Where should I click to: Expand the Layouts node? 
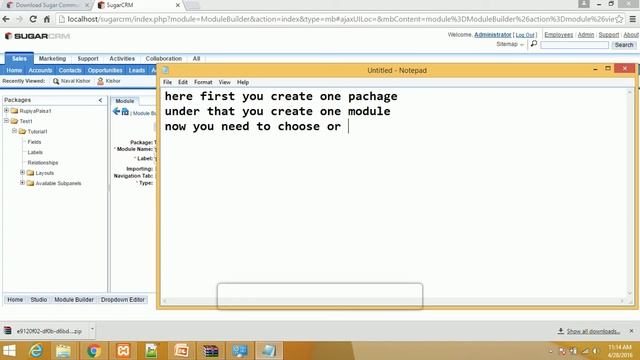[22, 173]
